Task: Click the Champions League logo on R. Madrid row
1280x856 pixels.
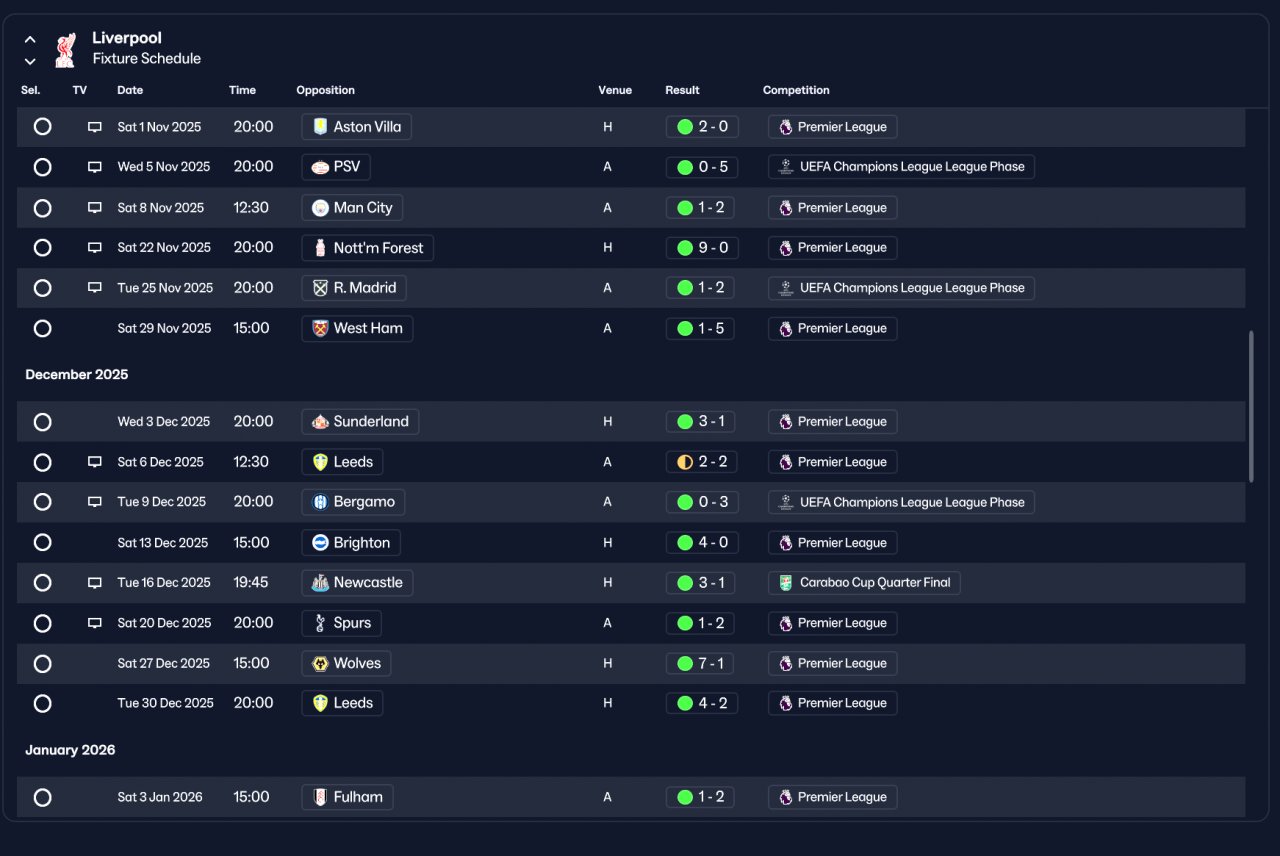Action: coord(786,288)
